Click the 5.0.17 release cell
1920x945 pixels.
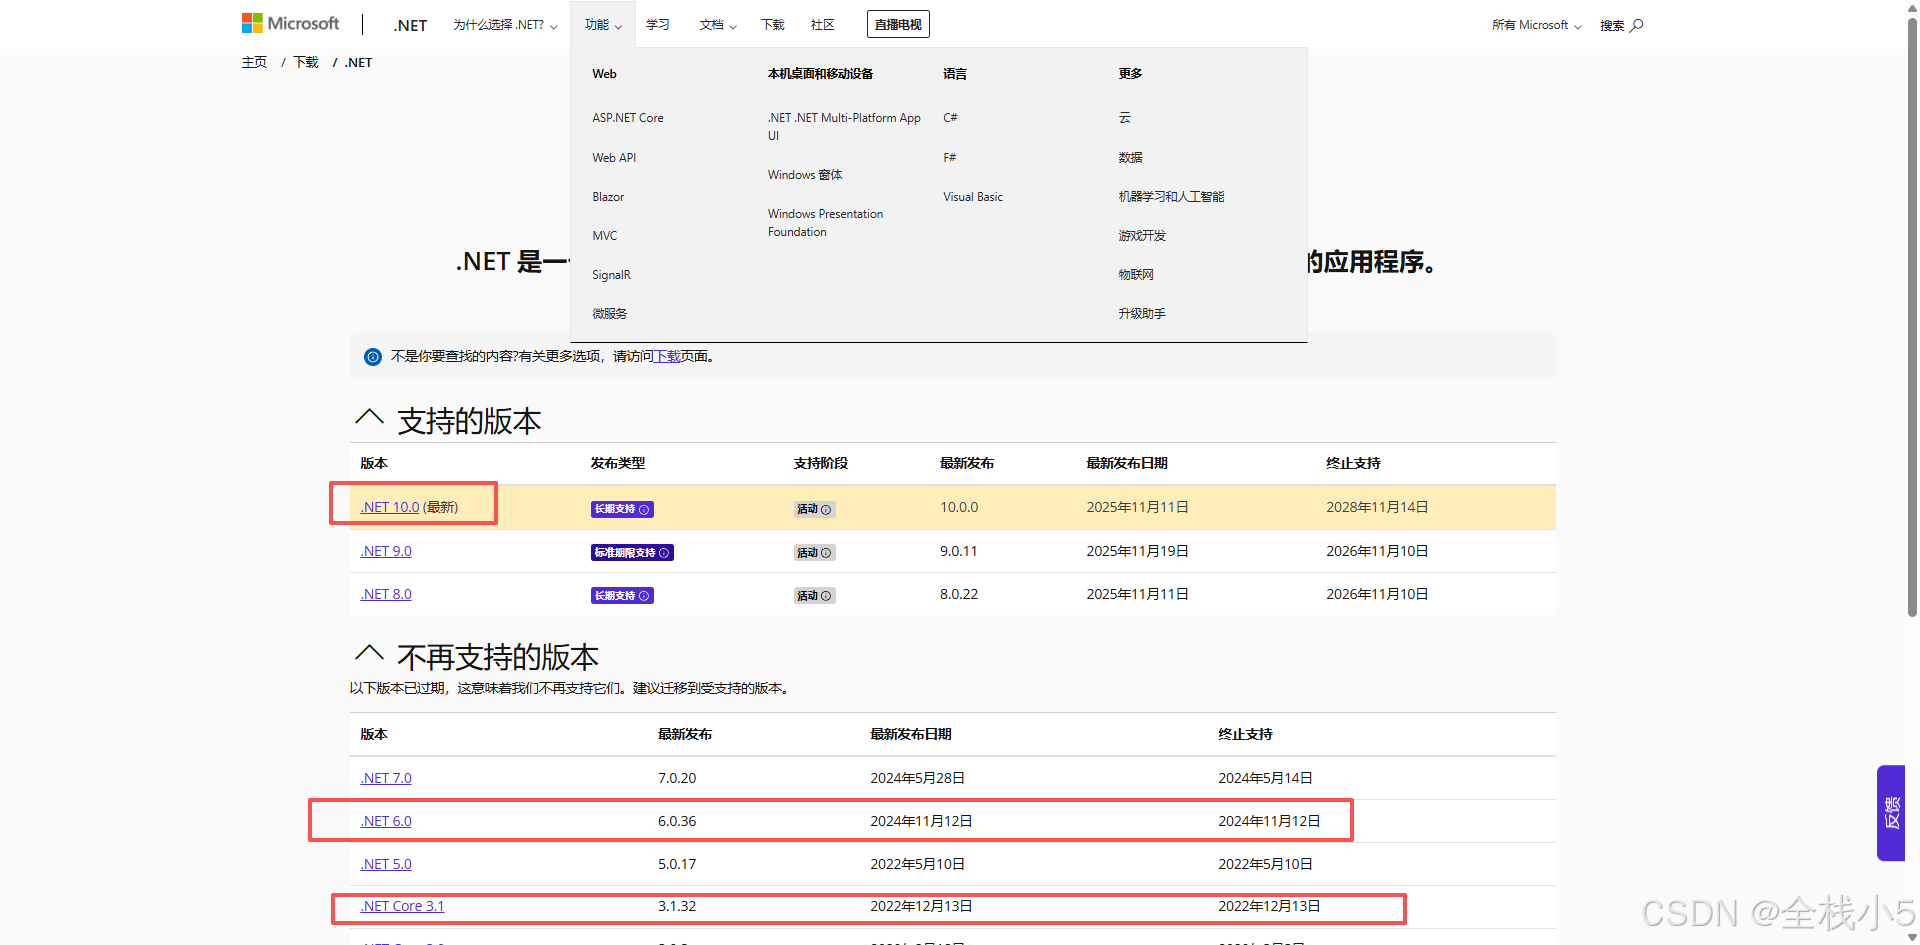[x=677, y=865]
